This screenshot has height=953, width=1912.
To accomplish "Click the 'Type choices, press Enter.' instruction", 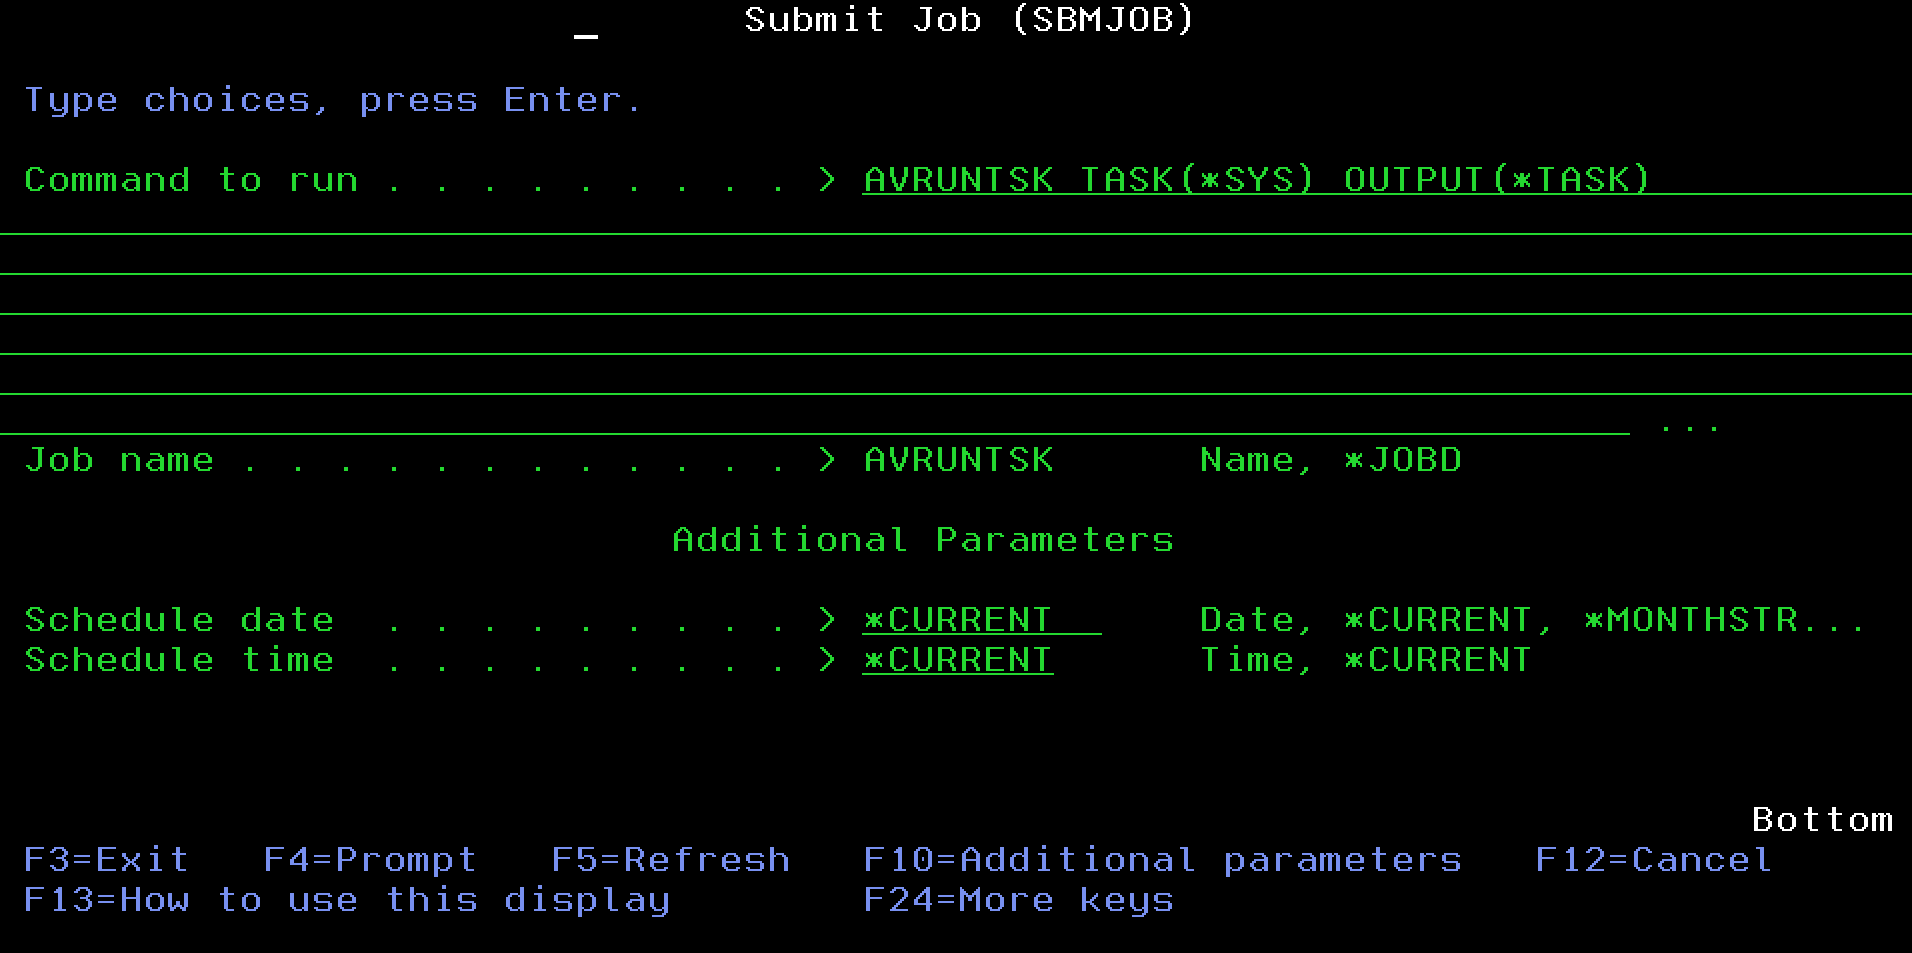I will tap(332, 100).
